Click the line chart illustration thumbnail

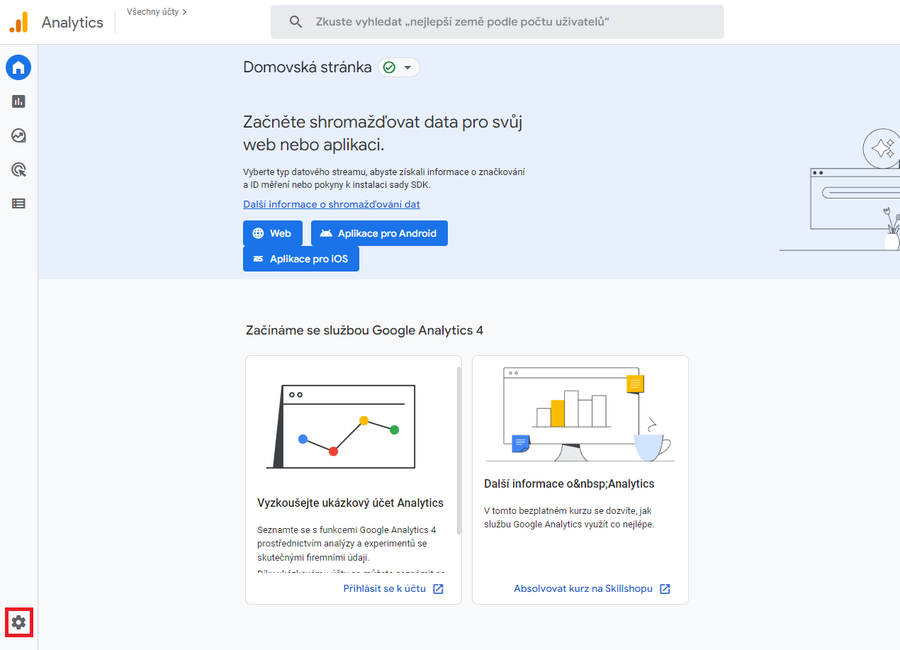[340, 426]
